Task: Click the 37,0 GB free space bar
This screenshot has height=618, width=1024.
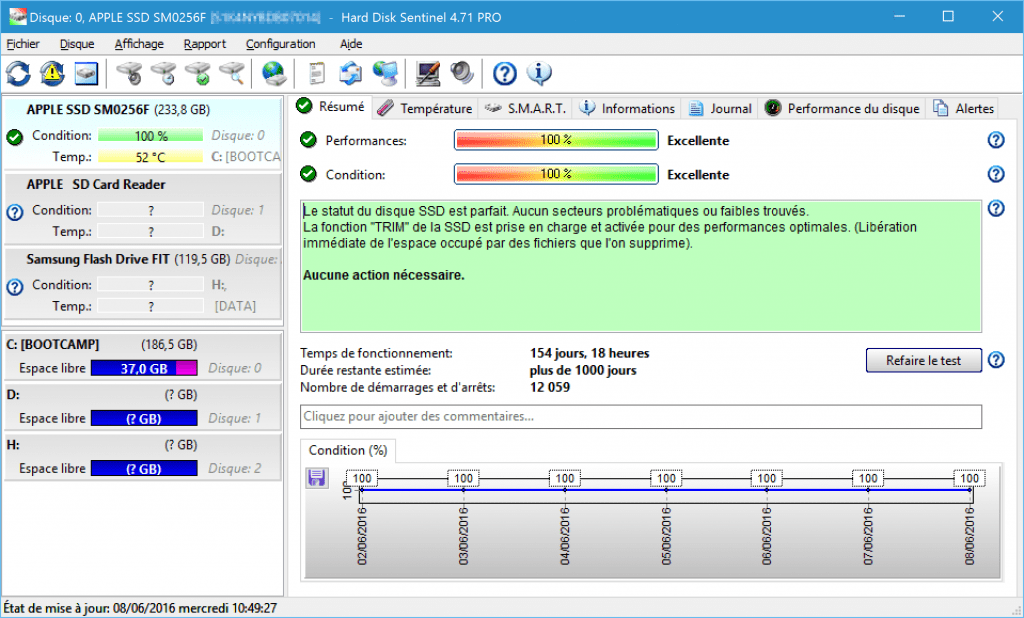Action: click(x=144, y=368)
